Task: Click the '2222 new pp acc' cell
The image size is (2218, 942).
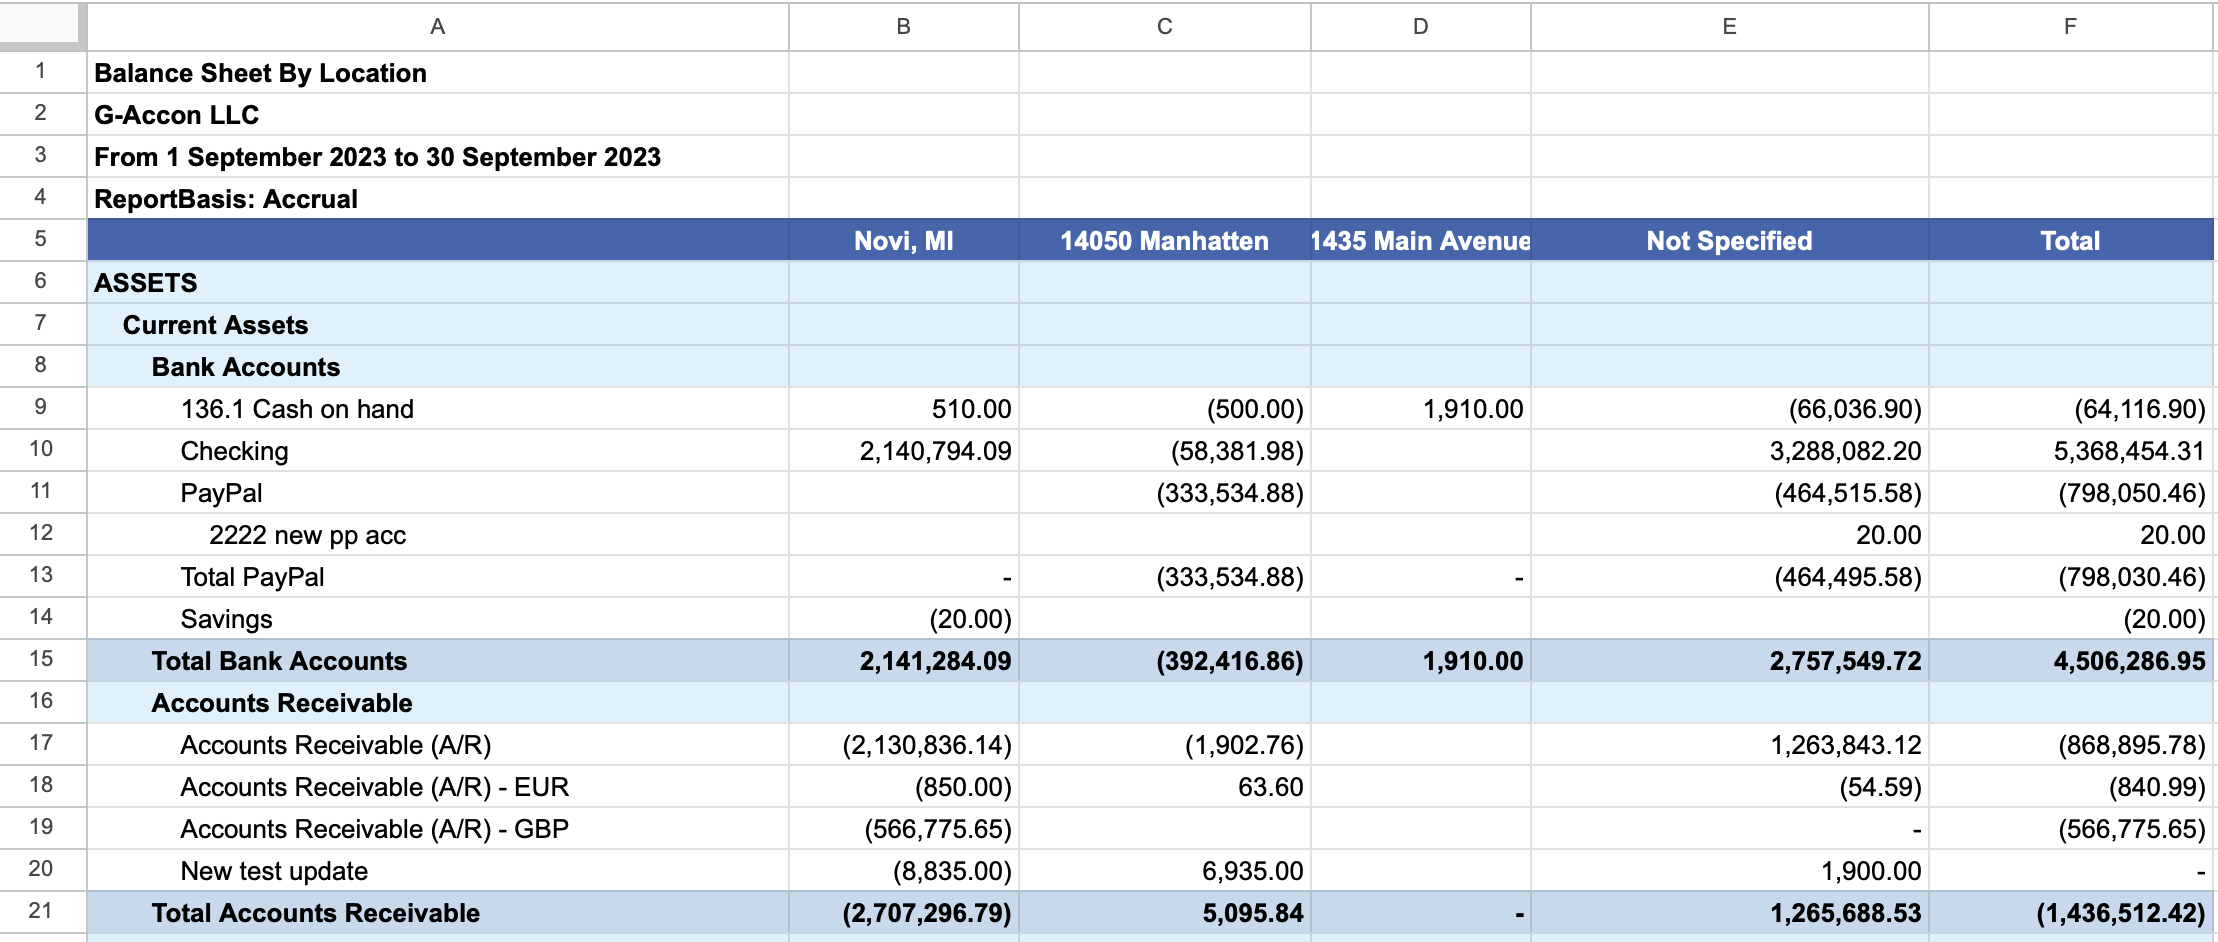Action: pos(437,535)
